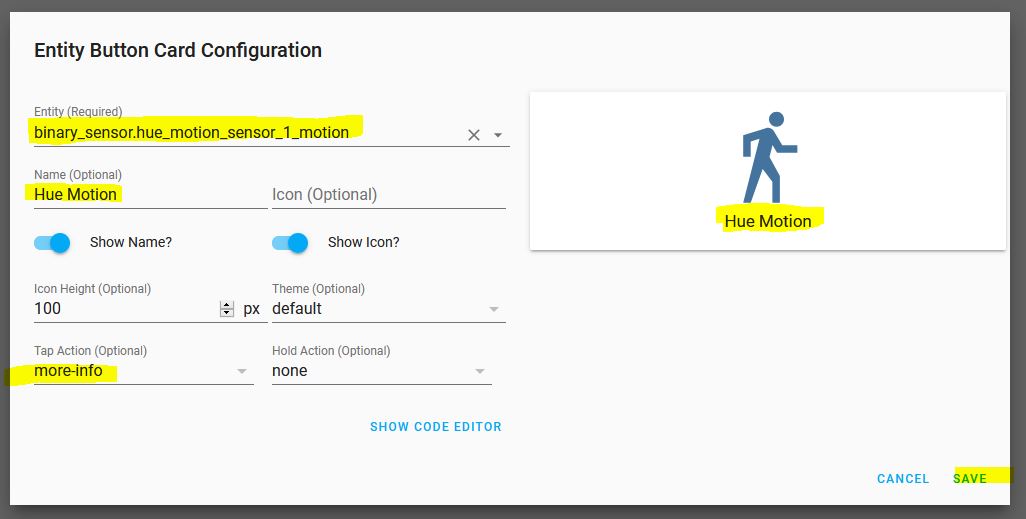Open the Theme dropdown
This screenshot has height=519, width=1026.
pyautogui.click(x=389, y=308)
